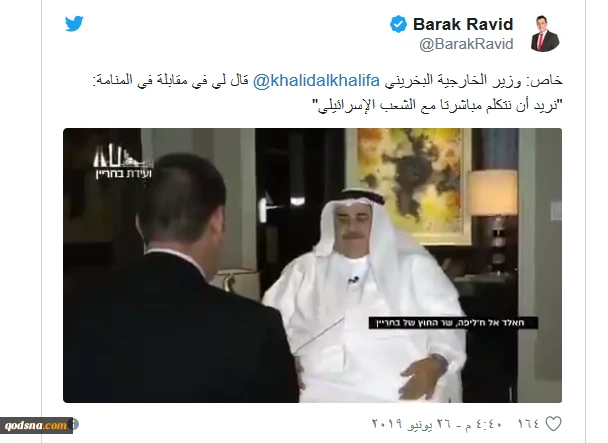The height and width of the screenshot is (443, 608).
Task: Follow the @khalidalkhalifa mention link
Action: click(316, 81)
